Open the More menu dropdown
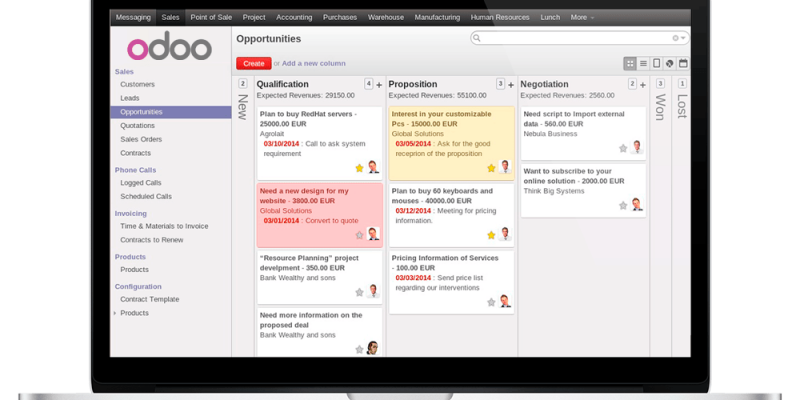800x400 pixels. [x=582, y=17]
